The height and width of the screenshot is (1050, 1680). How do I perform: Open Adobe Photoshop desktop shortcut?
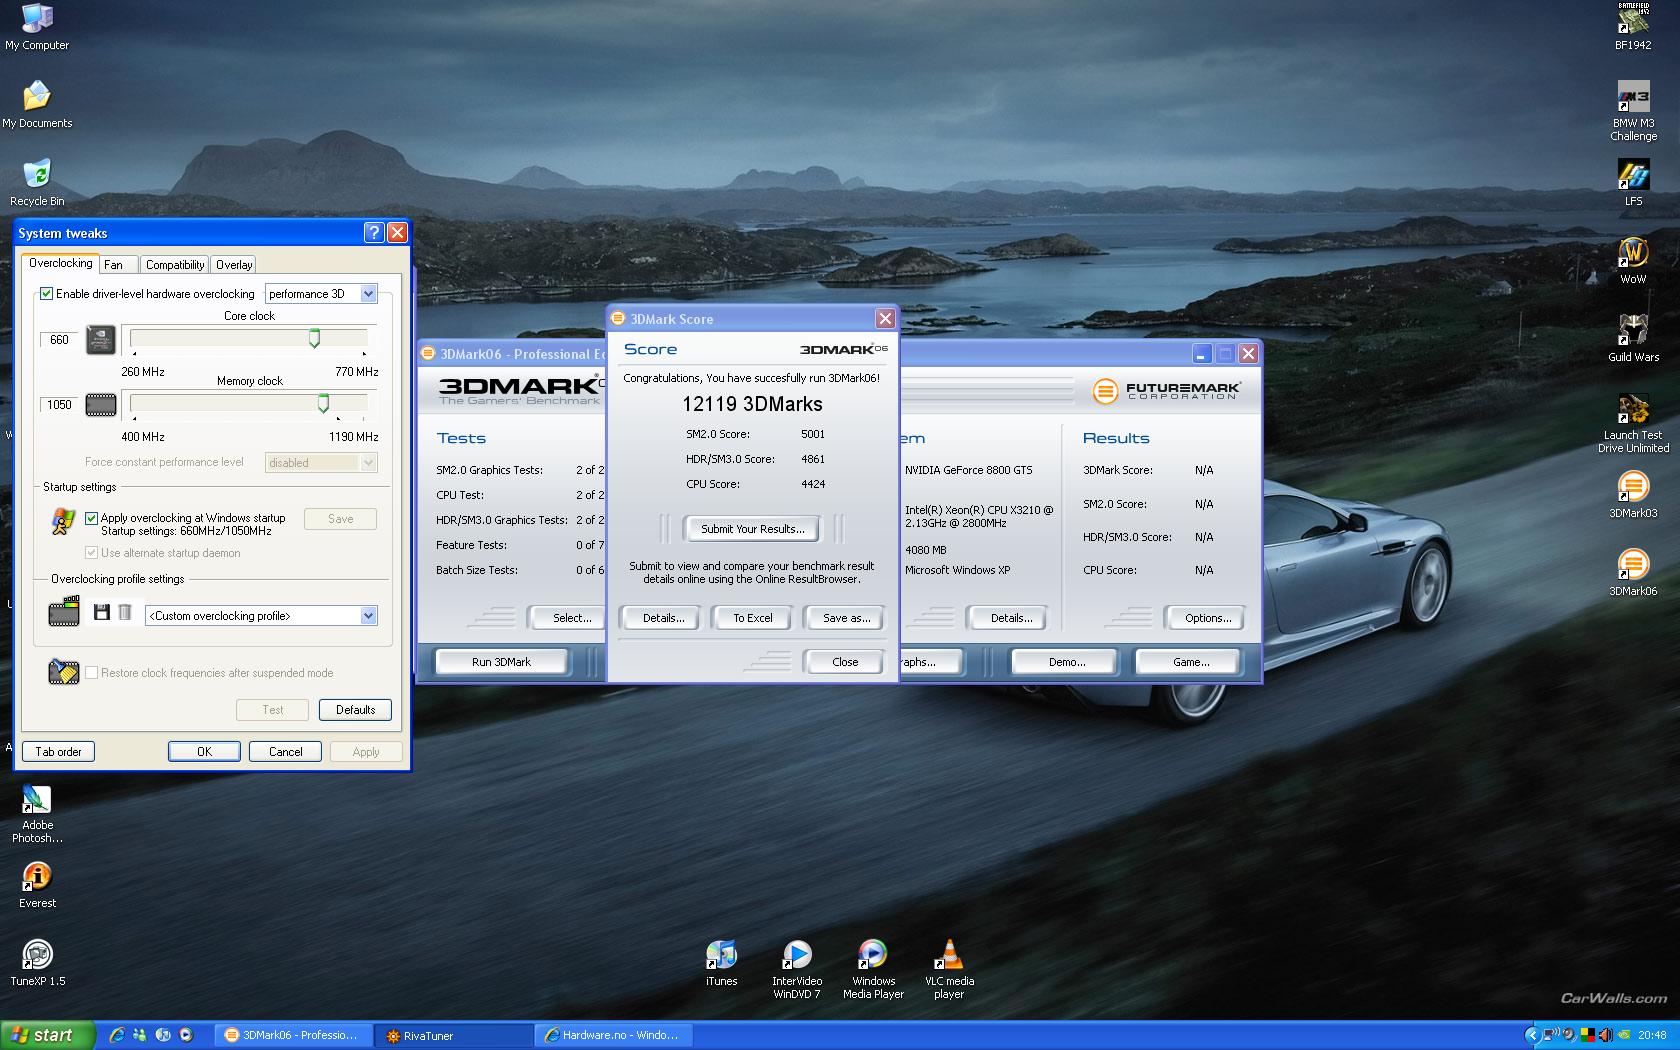pyautogui.click(x=37, y=814)
